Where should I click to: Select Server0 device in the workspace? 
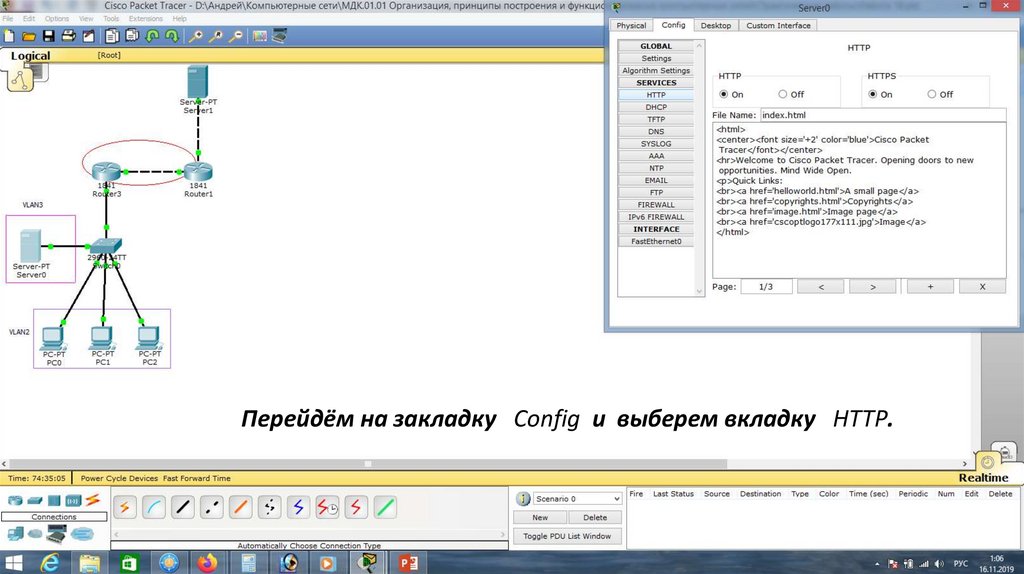tap(31, 246)
